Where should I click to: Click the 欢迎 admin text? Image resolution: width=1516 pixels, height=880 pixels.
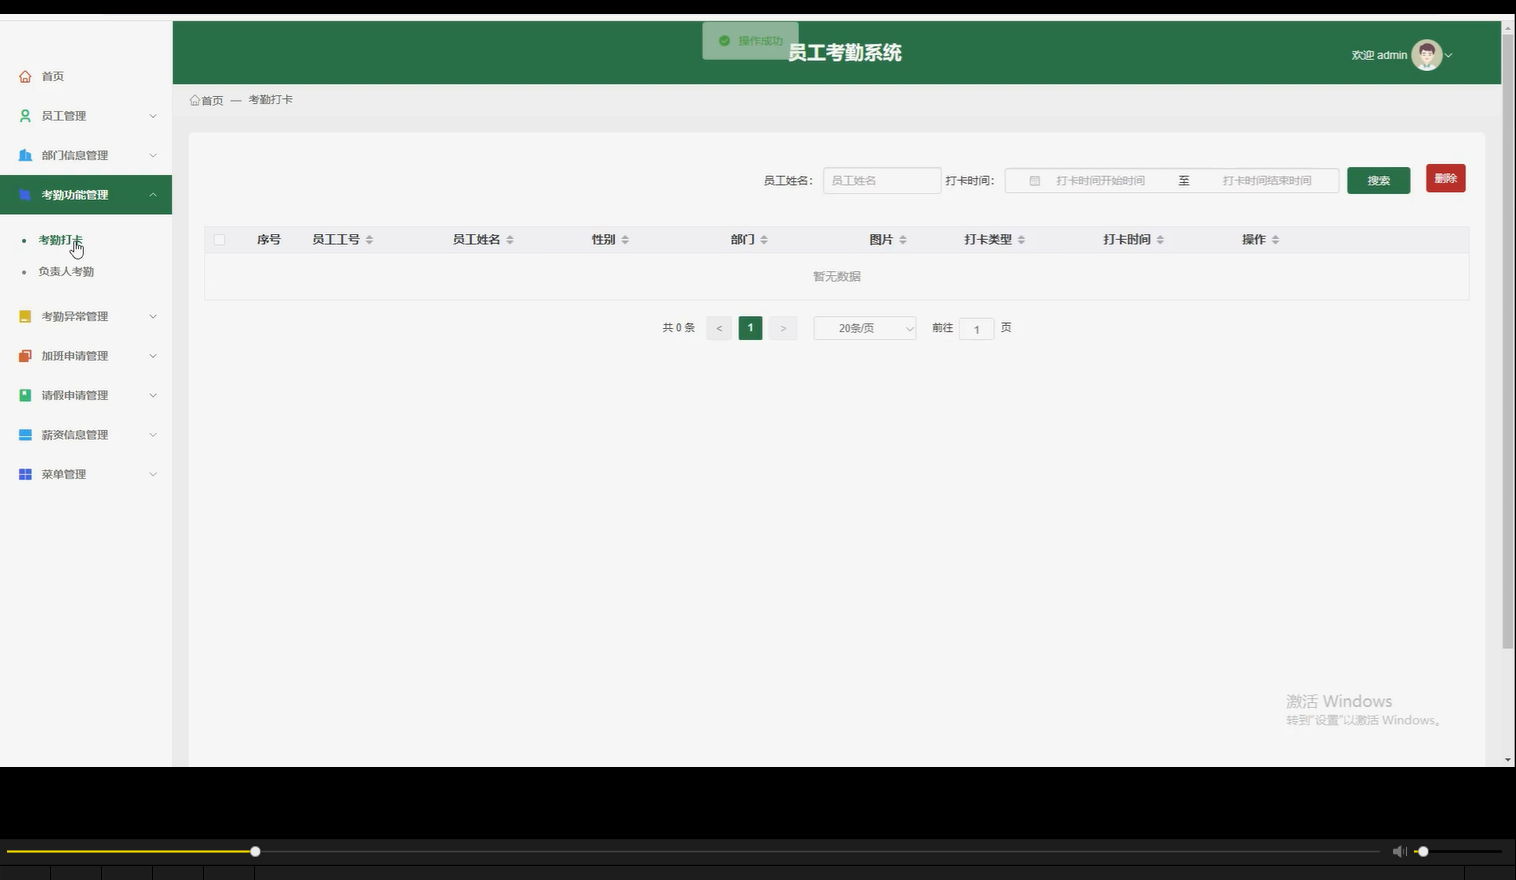(x=1379, y=55)
